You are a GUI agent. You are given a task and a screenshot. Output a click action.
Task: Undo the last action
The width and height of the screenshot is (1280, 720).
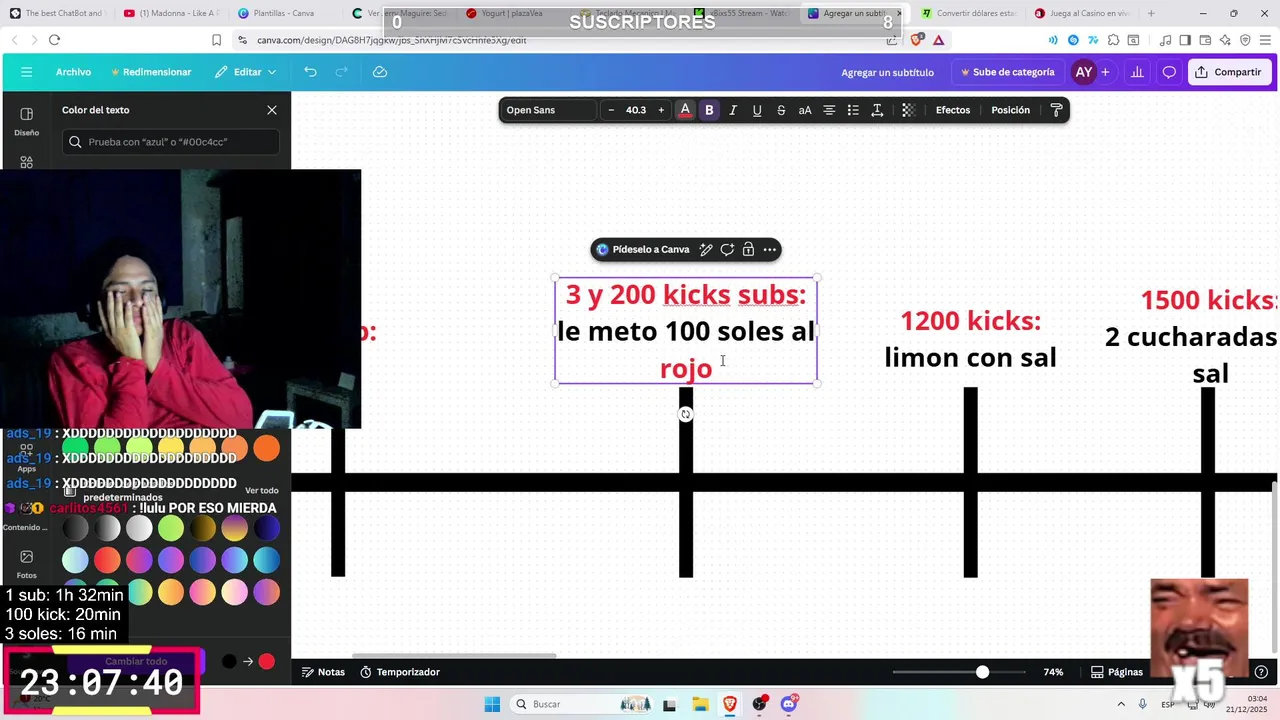click(x=310, y=72)
